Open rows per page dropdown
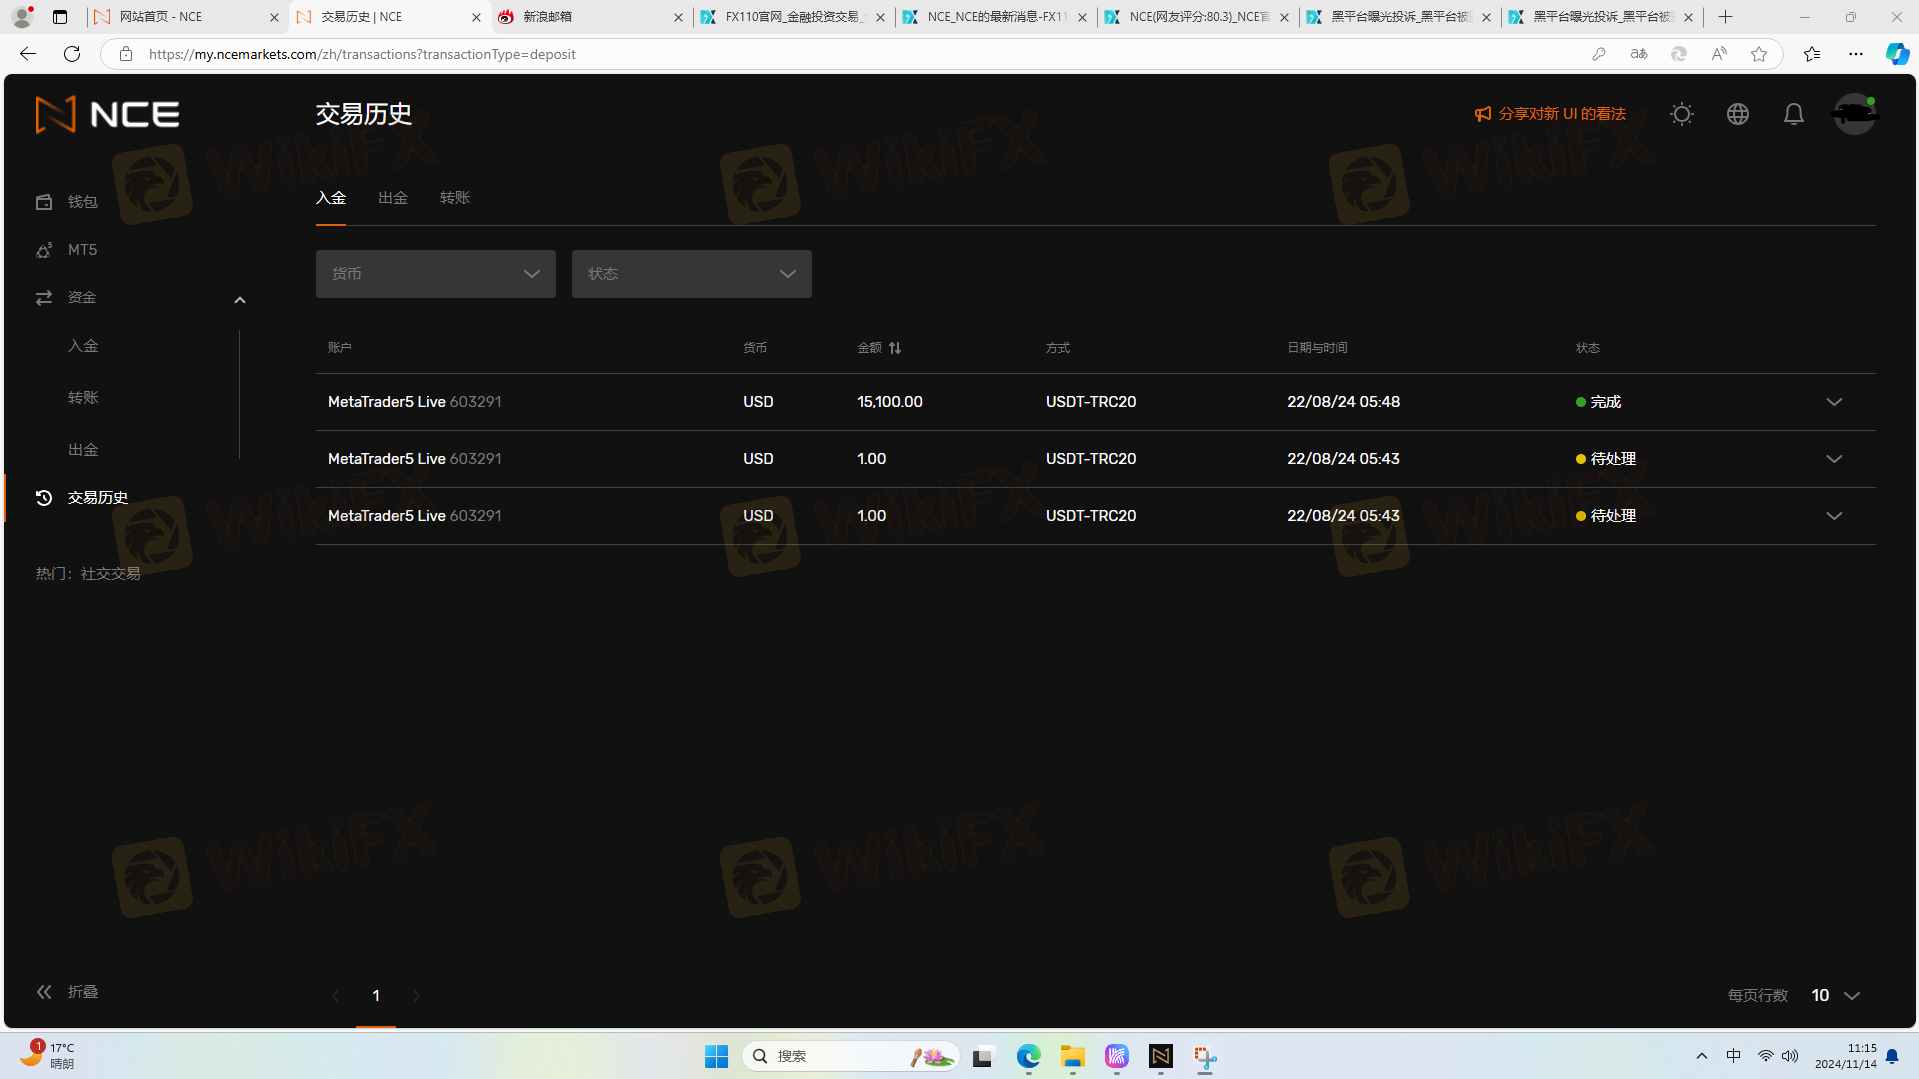 tap(1836, 996)
